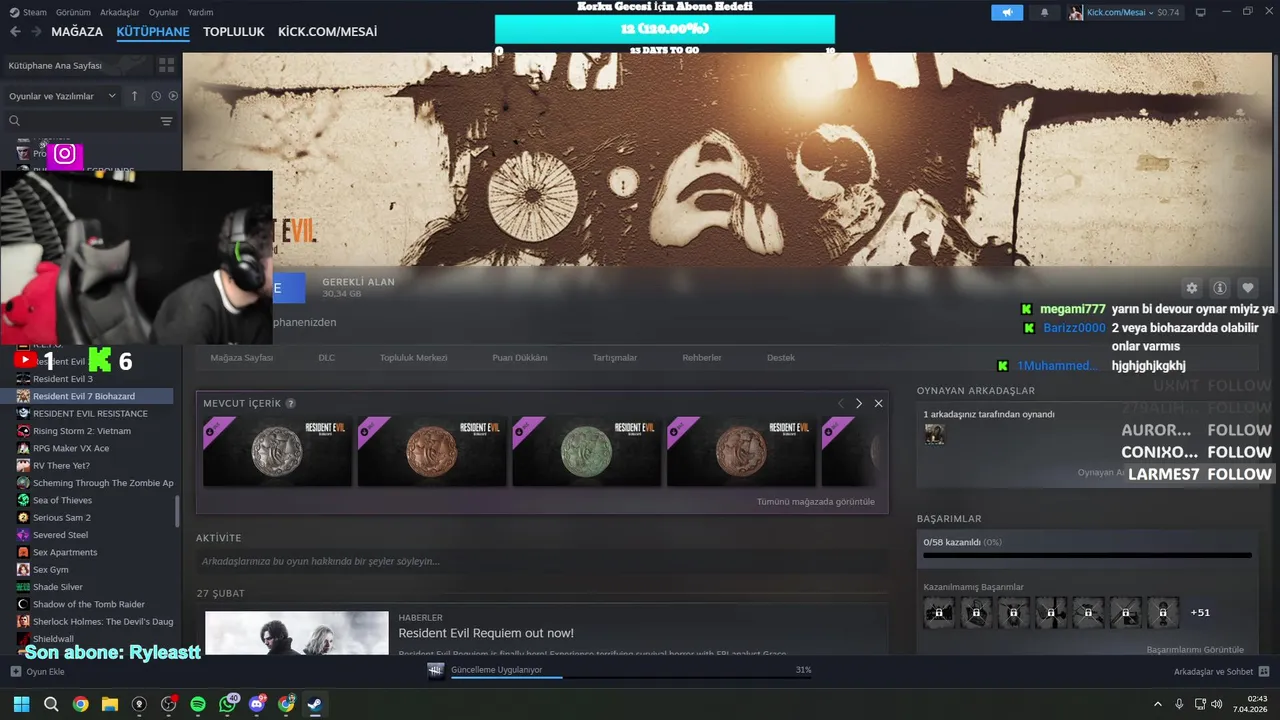The height and width of the screenshot is (720, 1280).
Task: Go back with the left arrow navigation icon
Action: [15, 31]
